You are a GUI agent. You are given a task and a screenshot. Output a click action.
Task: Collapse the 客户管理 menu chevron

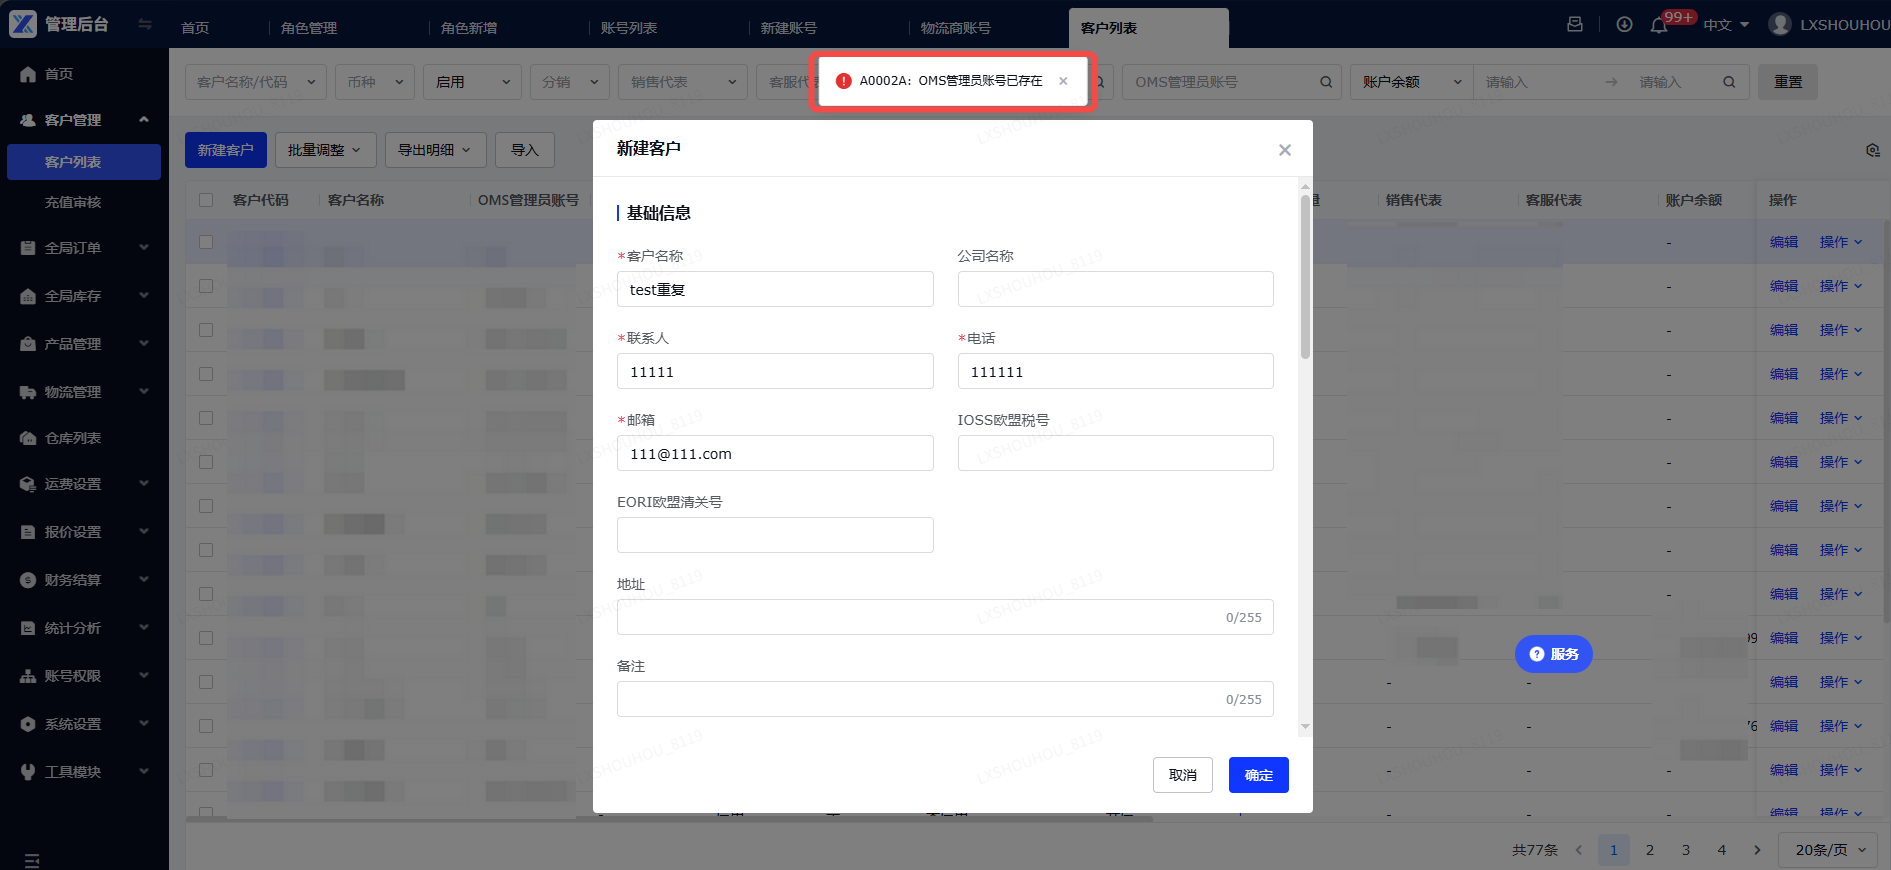pos(144,120)
